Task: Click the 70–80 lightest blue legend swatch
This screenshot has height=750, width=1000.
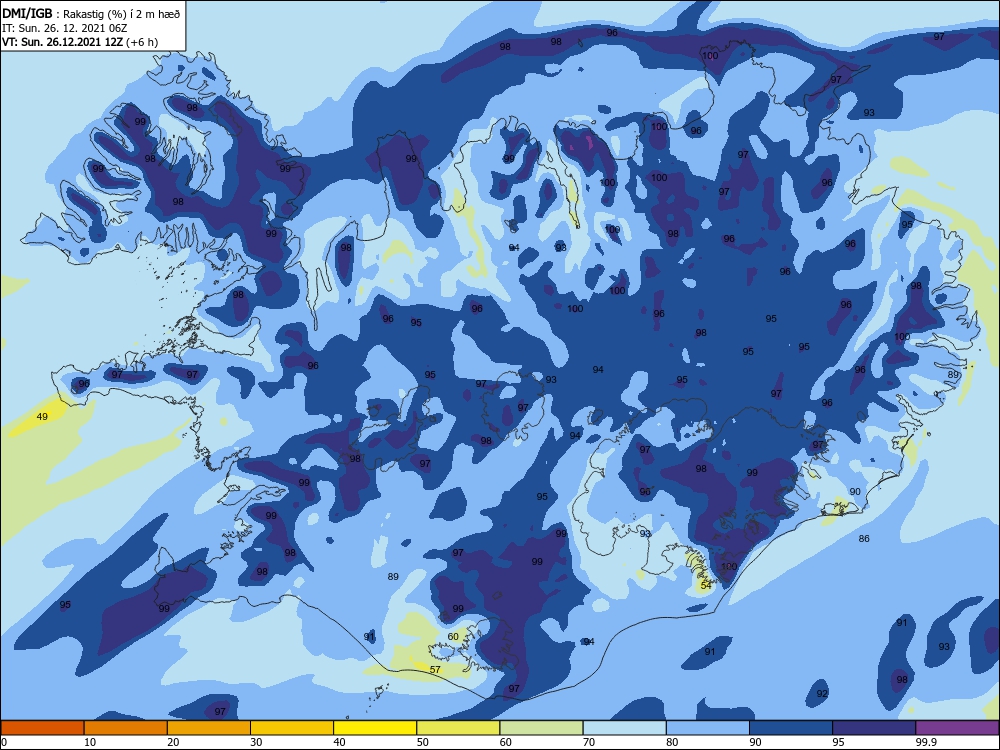Action: [x=624, y=728]
